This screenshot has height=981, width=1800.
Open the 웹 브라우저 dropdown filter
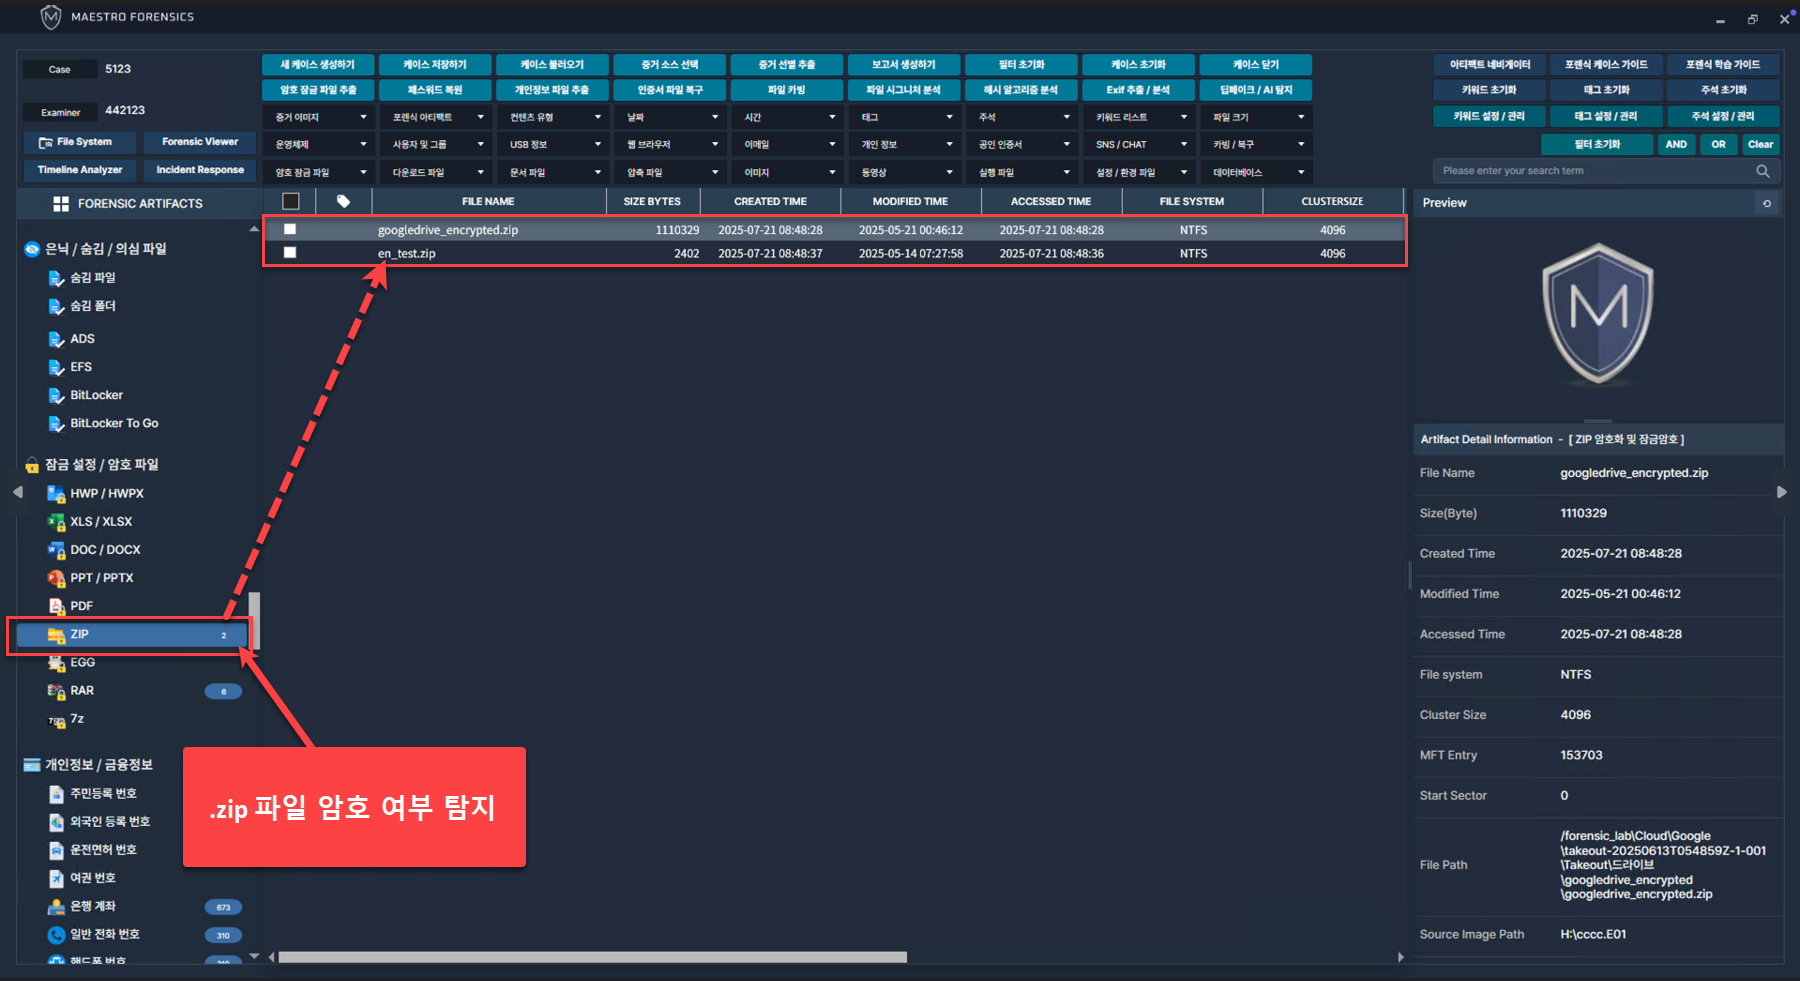pyautogui.click(x=671, y=145)
